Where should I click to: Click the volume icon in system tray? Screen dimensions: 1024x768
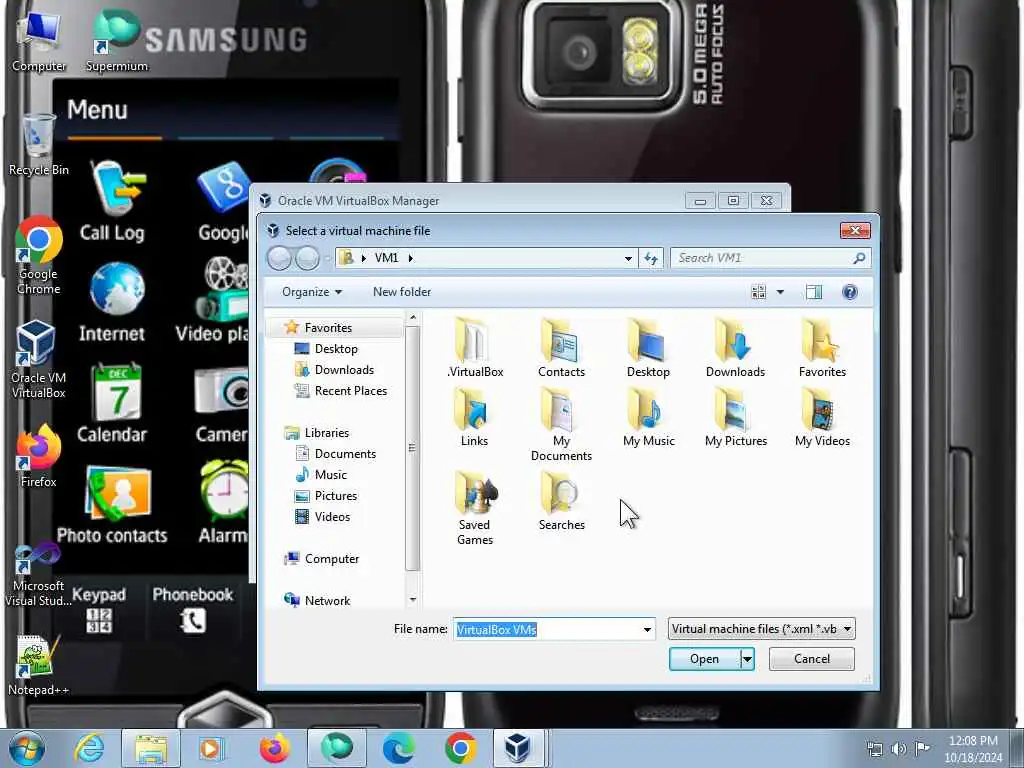[899, 749]
